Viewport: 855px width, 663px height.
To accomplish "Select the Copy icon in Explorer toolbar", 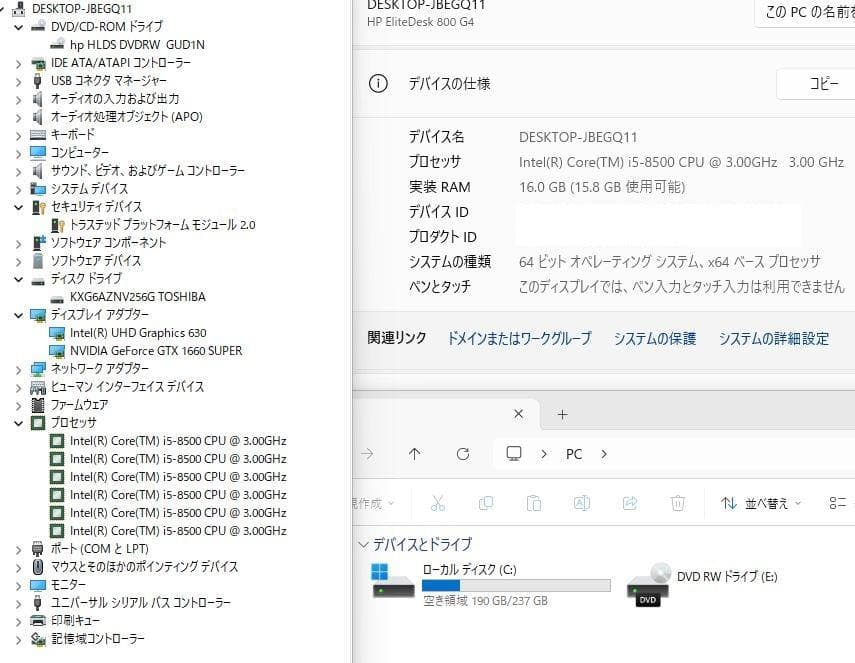I will [487, 502].
